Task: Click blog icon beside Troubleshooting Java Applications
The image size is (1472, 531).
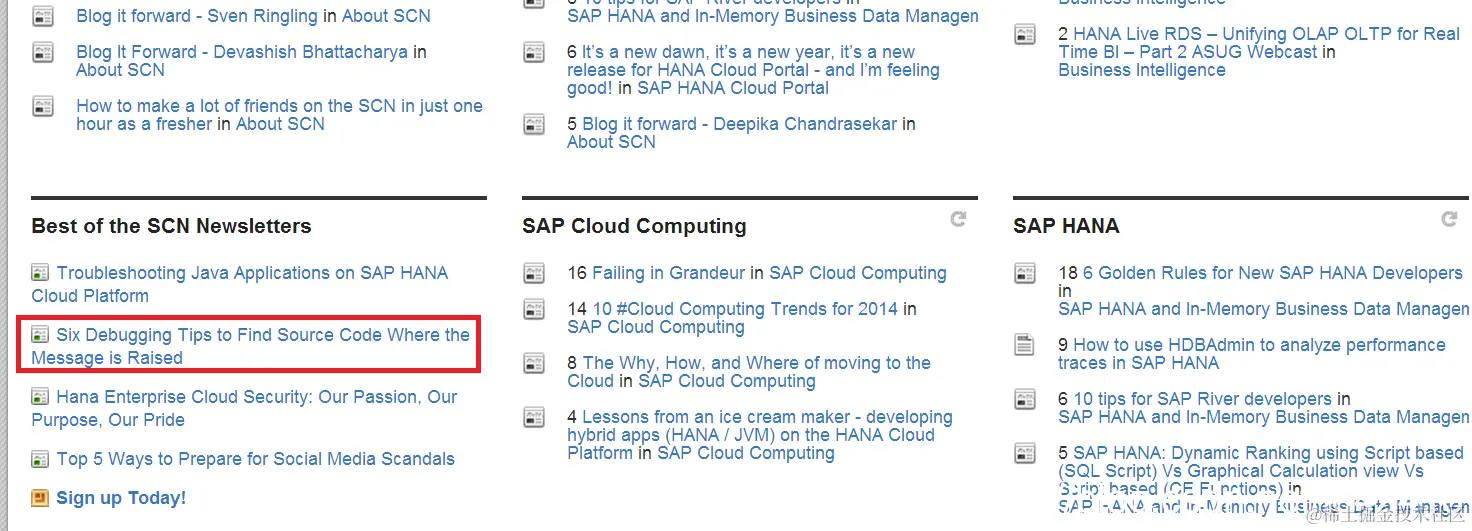Action: (x=40, y=273)
